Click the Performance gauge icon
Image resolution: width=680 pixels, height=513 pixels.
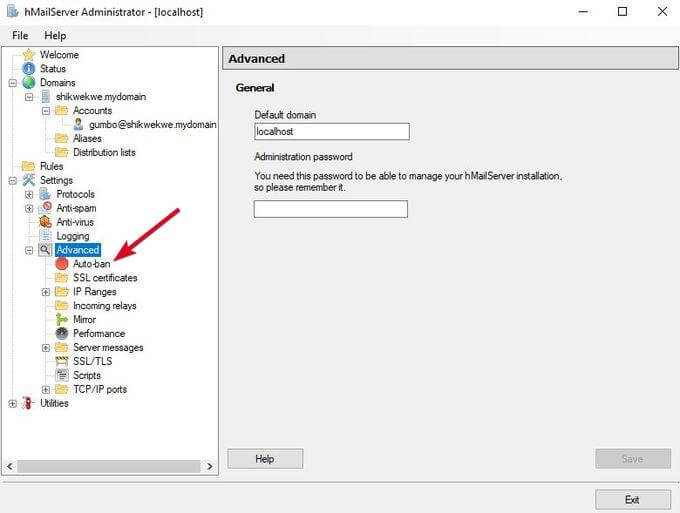click(62, 333)
